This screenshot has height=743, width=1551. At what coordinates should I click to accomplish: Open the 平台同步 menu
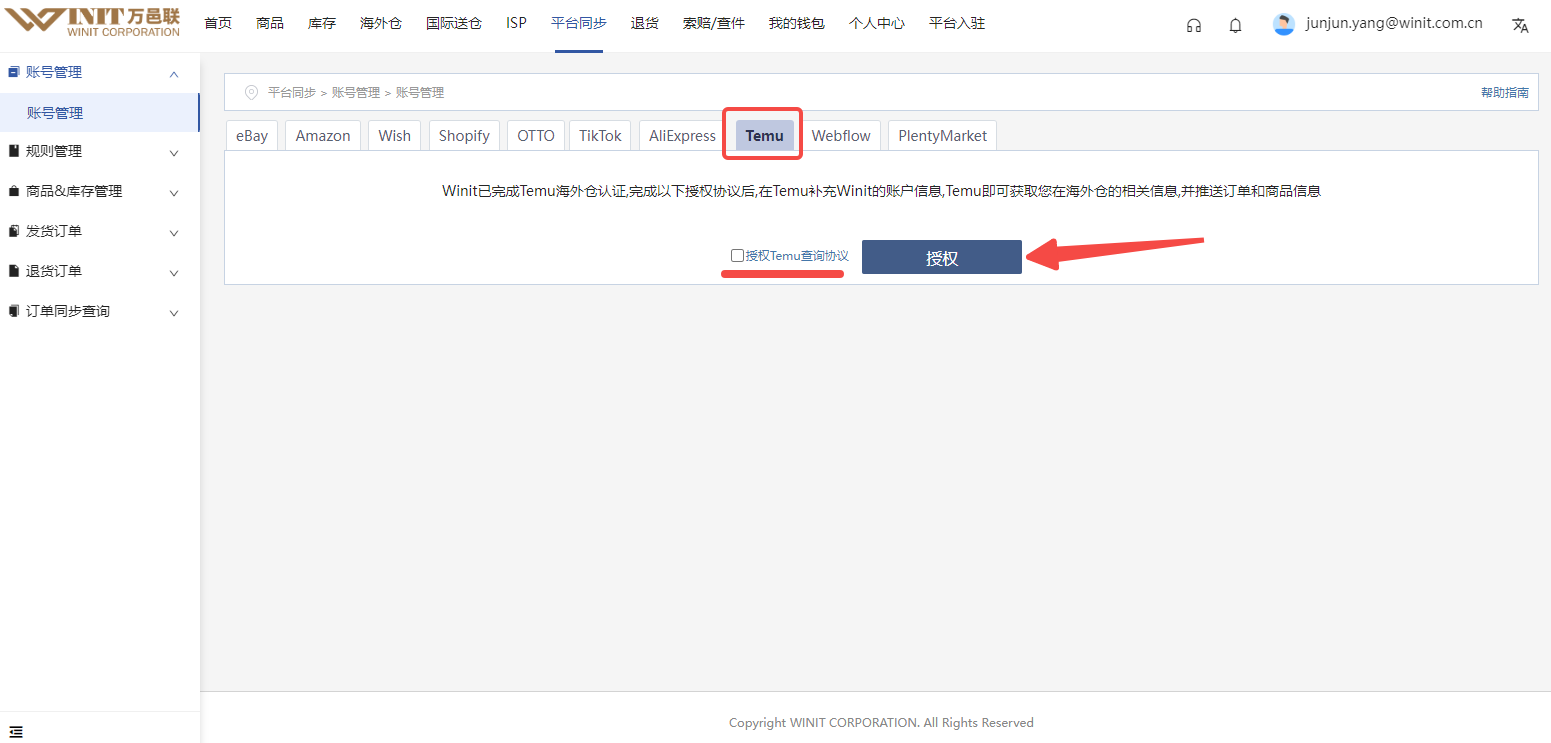click(x=579, y=23)
